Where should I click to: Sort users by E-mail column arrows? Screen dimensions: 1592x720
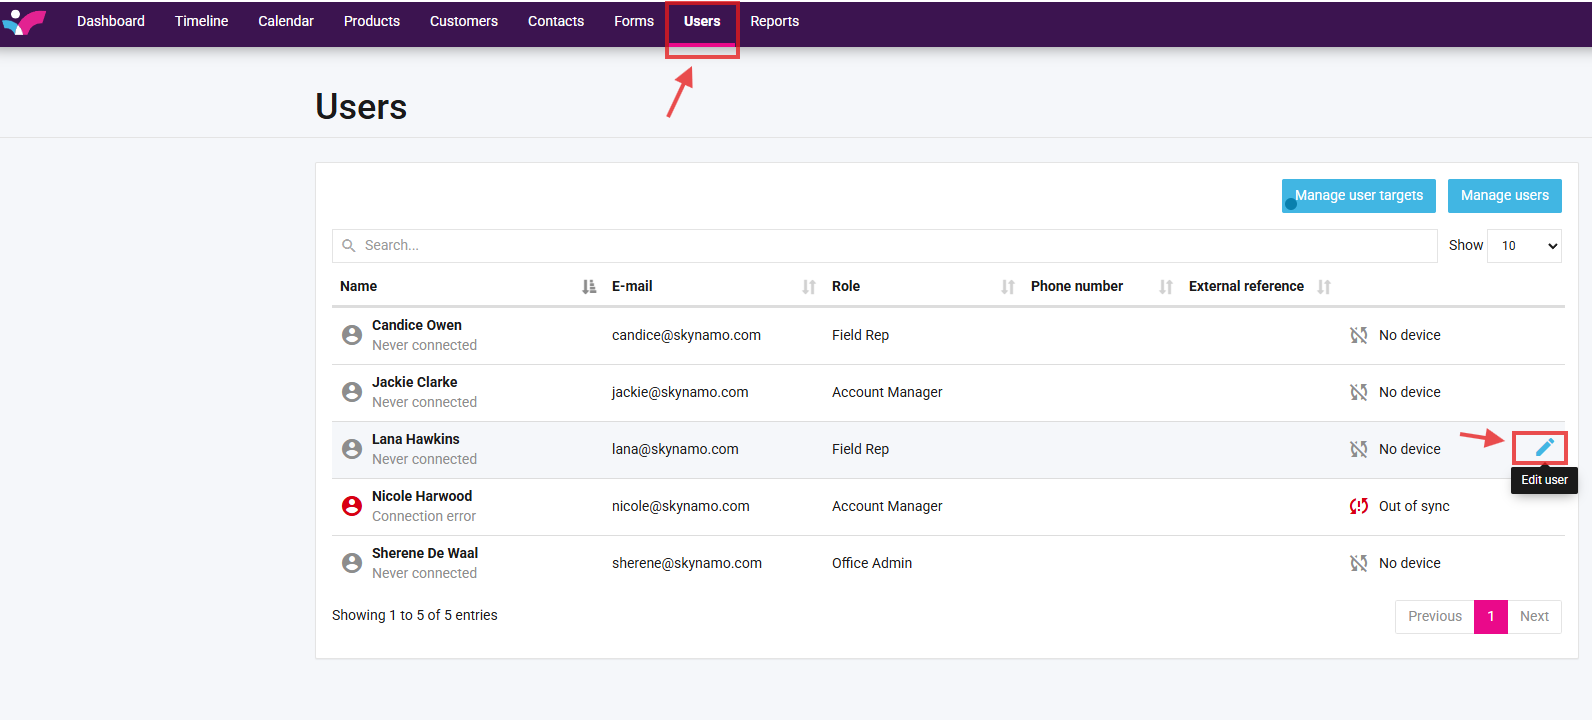click(809, 287)
